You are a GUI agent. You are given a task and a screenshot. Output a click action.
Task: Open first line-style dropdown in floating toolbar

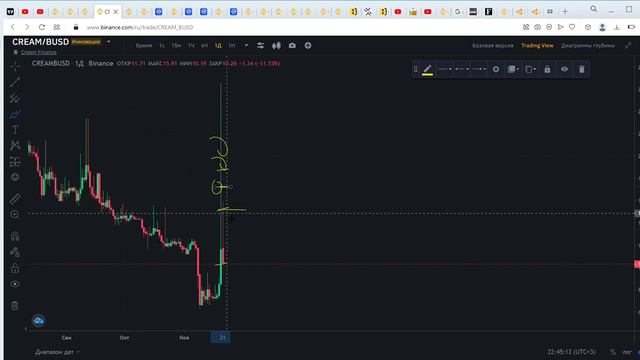(445, 69)
